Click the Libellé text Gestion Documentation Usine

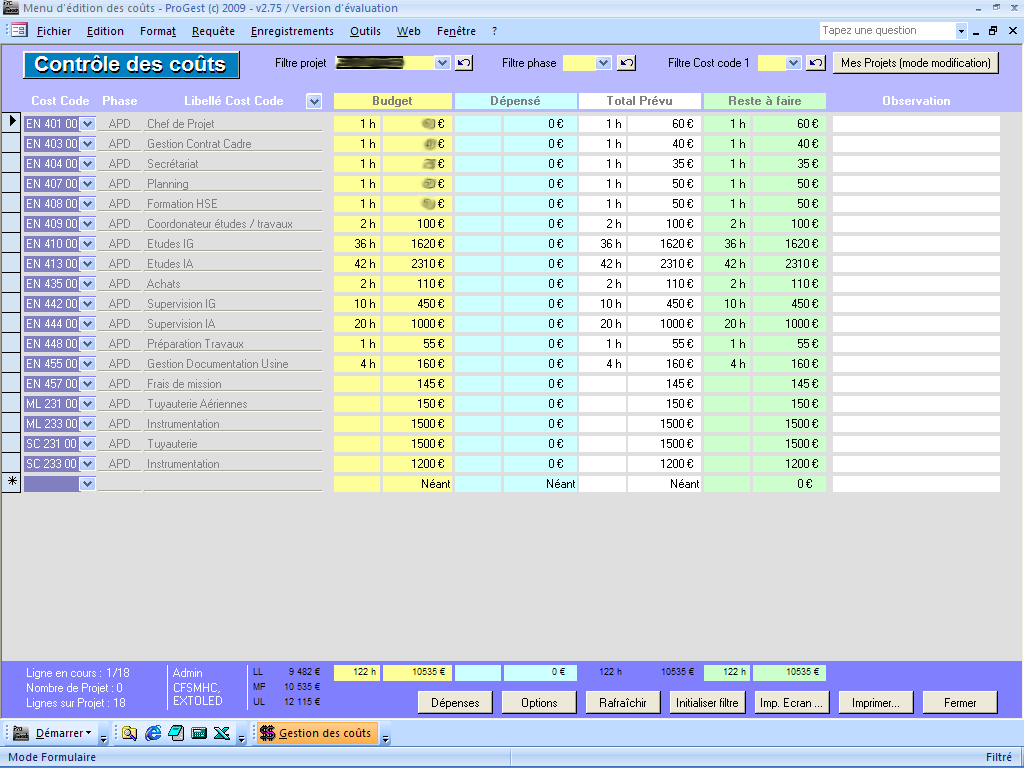pyautogui.click(x=217, y=364)
